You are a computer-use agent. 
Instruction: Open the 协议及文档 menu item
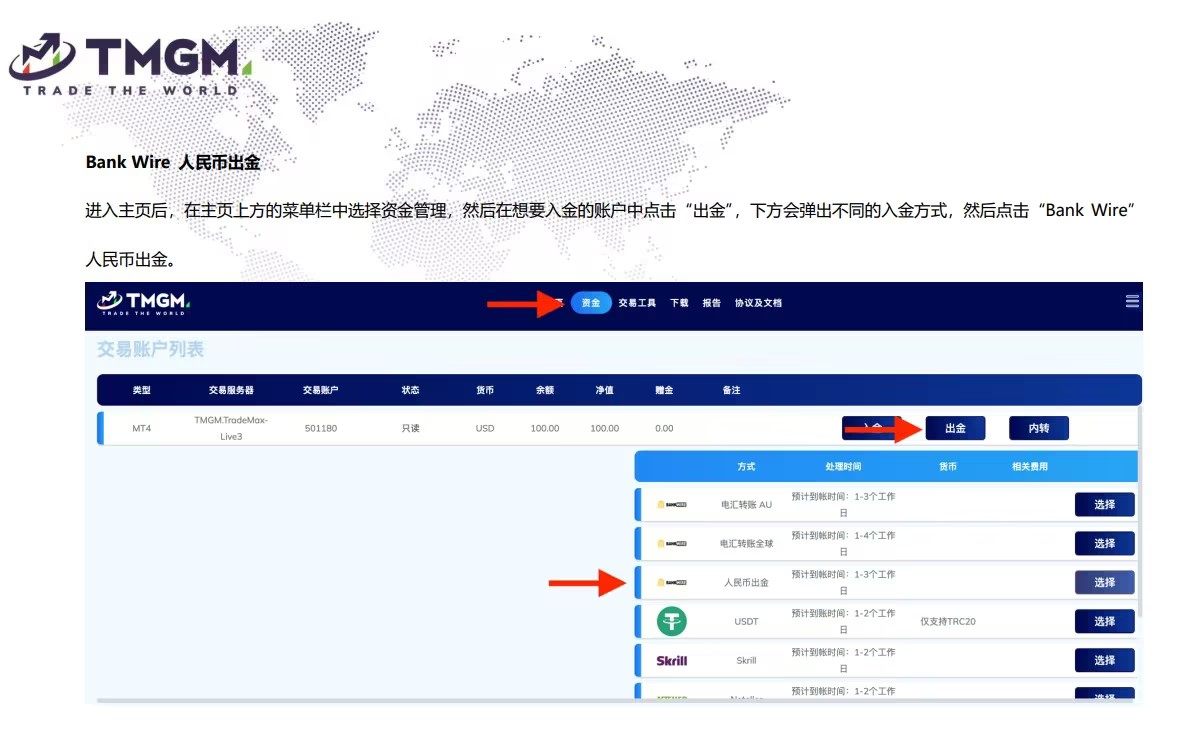(x=758, y=303)
